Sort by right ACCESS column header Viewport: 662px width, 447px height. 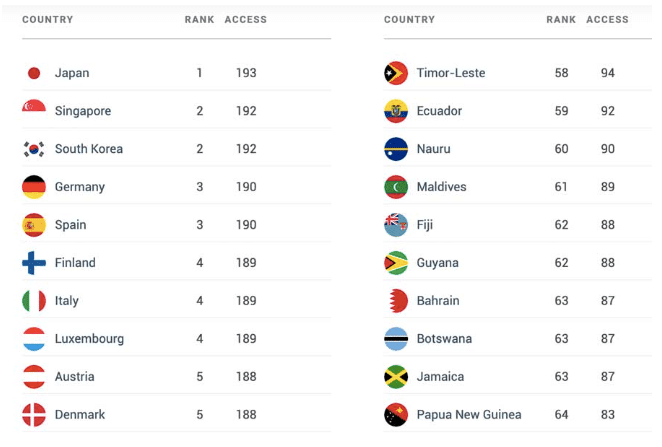607,20
